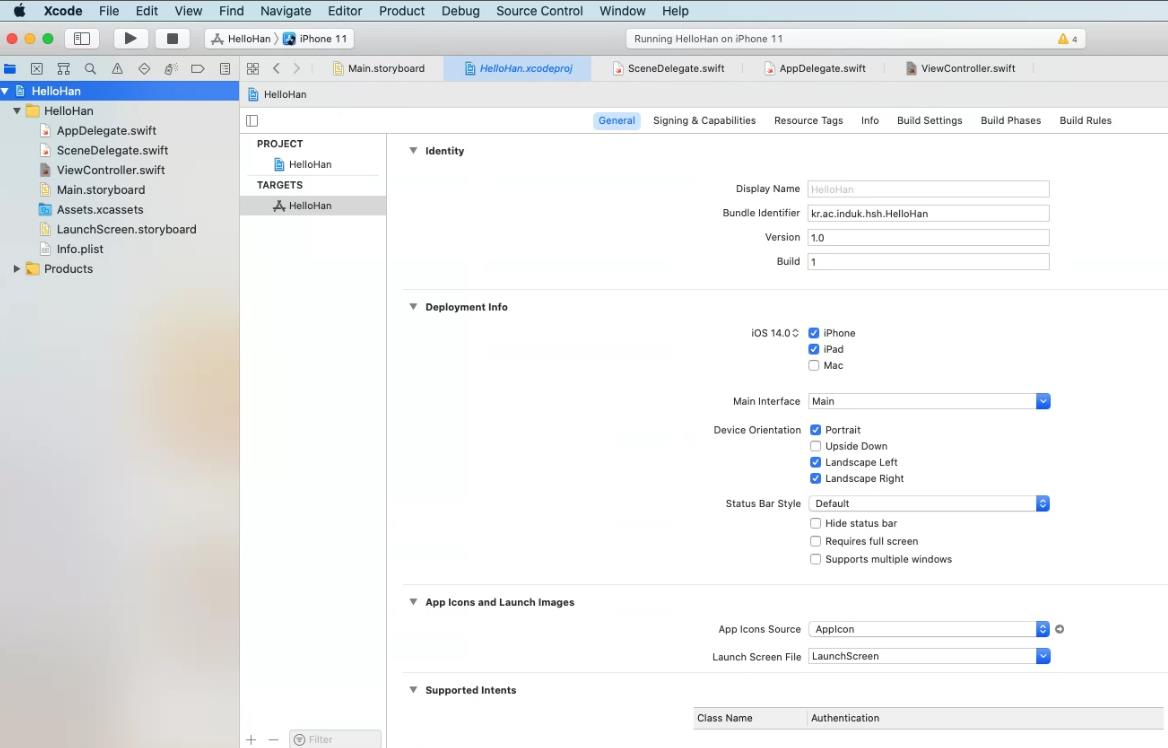Screen dimensions: 1168x748
Task: Open the related items grid icon
Action: coord(253,69)
